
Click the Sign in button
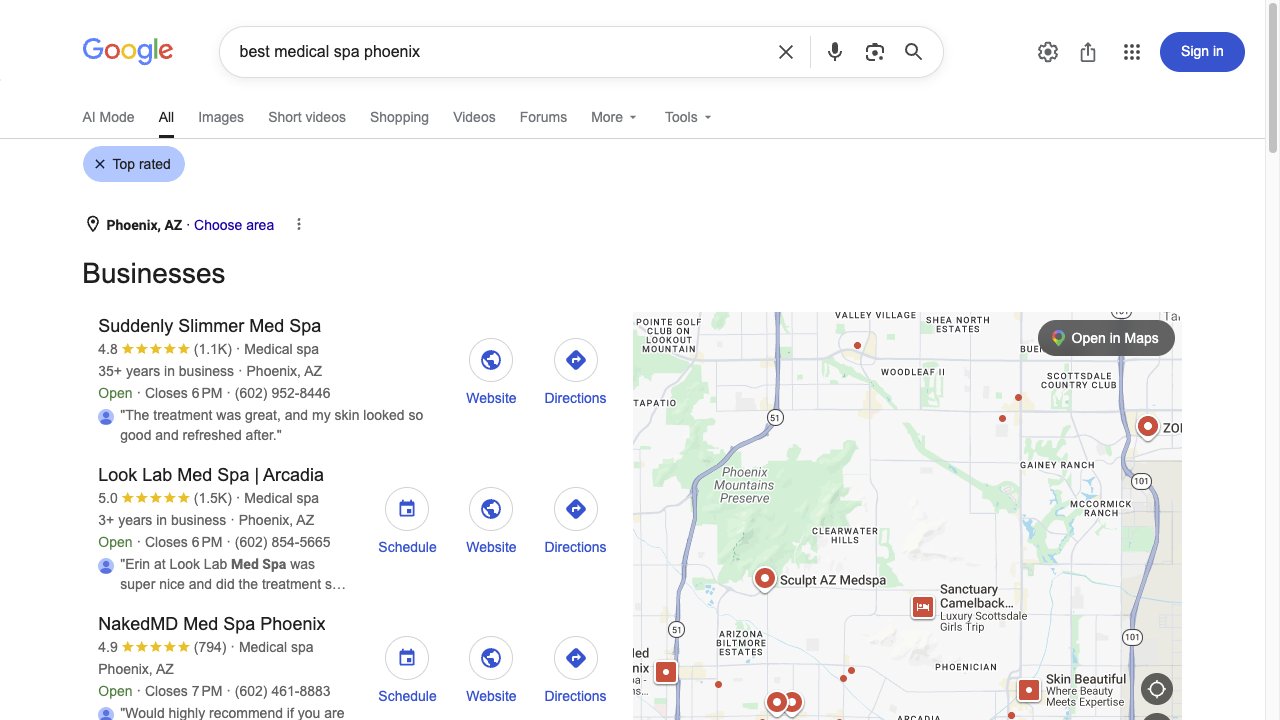click(x=1202, y=52)
